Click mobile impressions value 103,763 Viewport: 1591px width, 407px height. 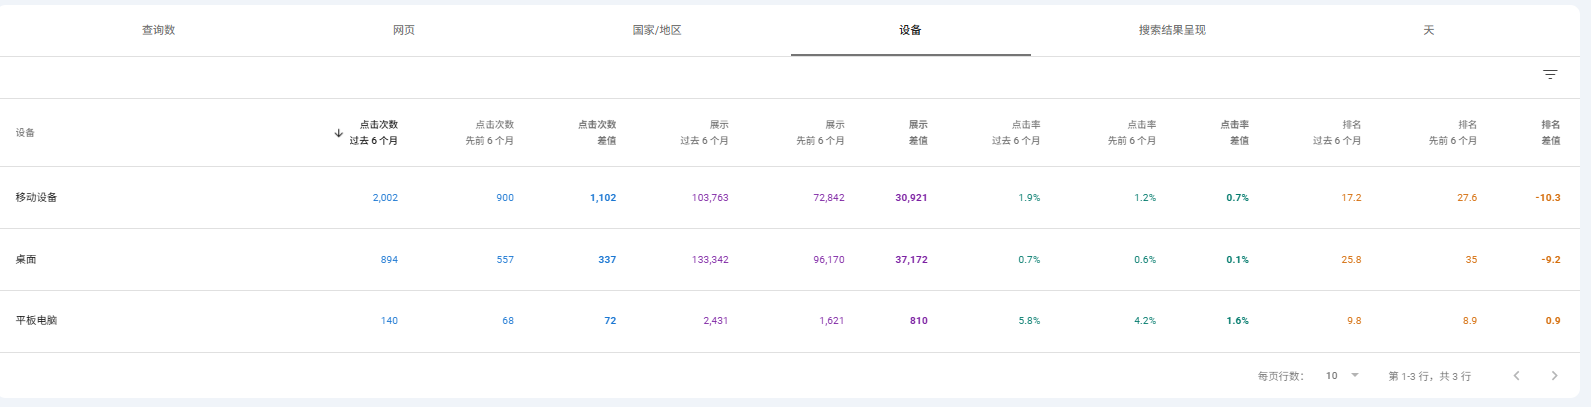[x=710, y=198]
